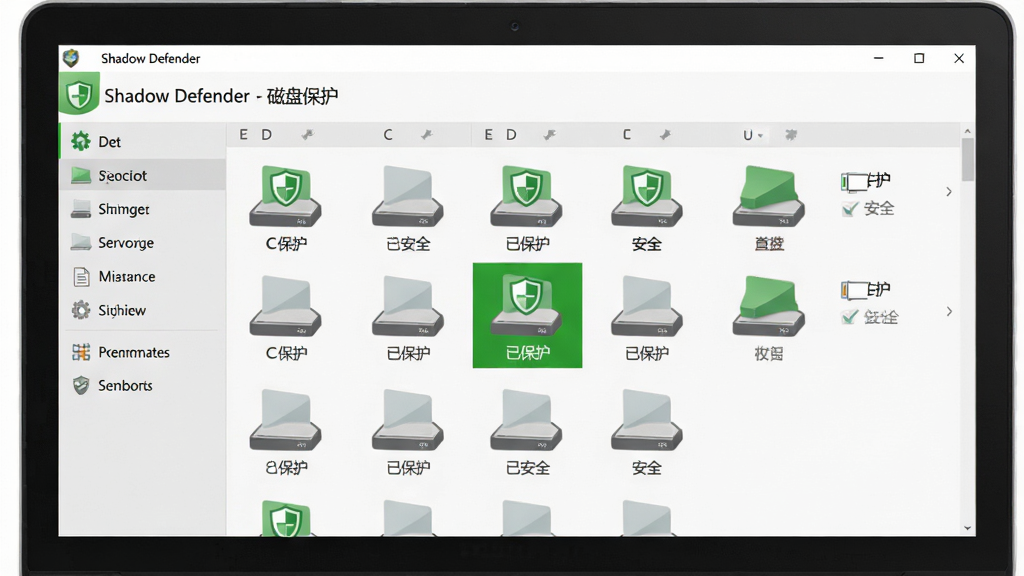Expand the chevron beside the orange 护 switch
The image size is (1024, 576).
point(949,312)
